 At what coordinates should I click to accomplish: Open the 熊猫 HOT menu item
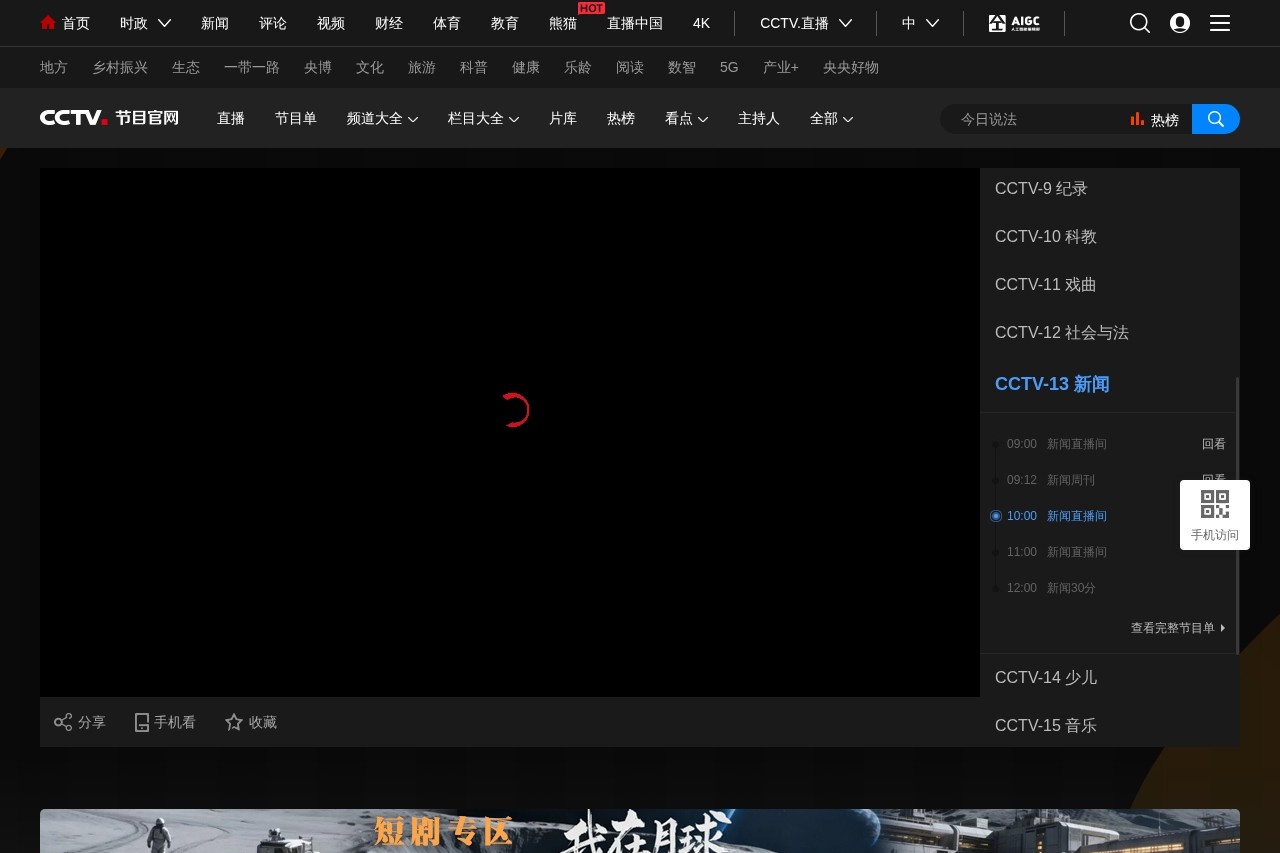(x=563, y=23)
